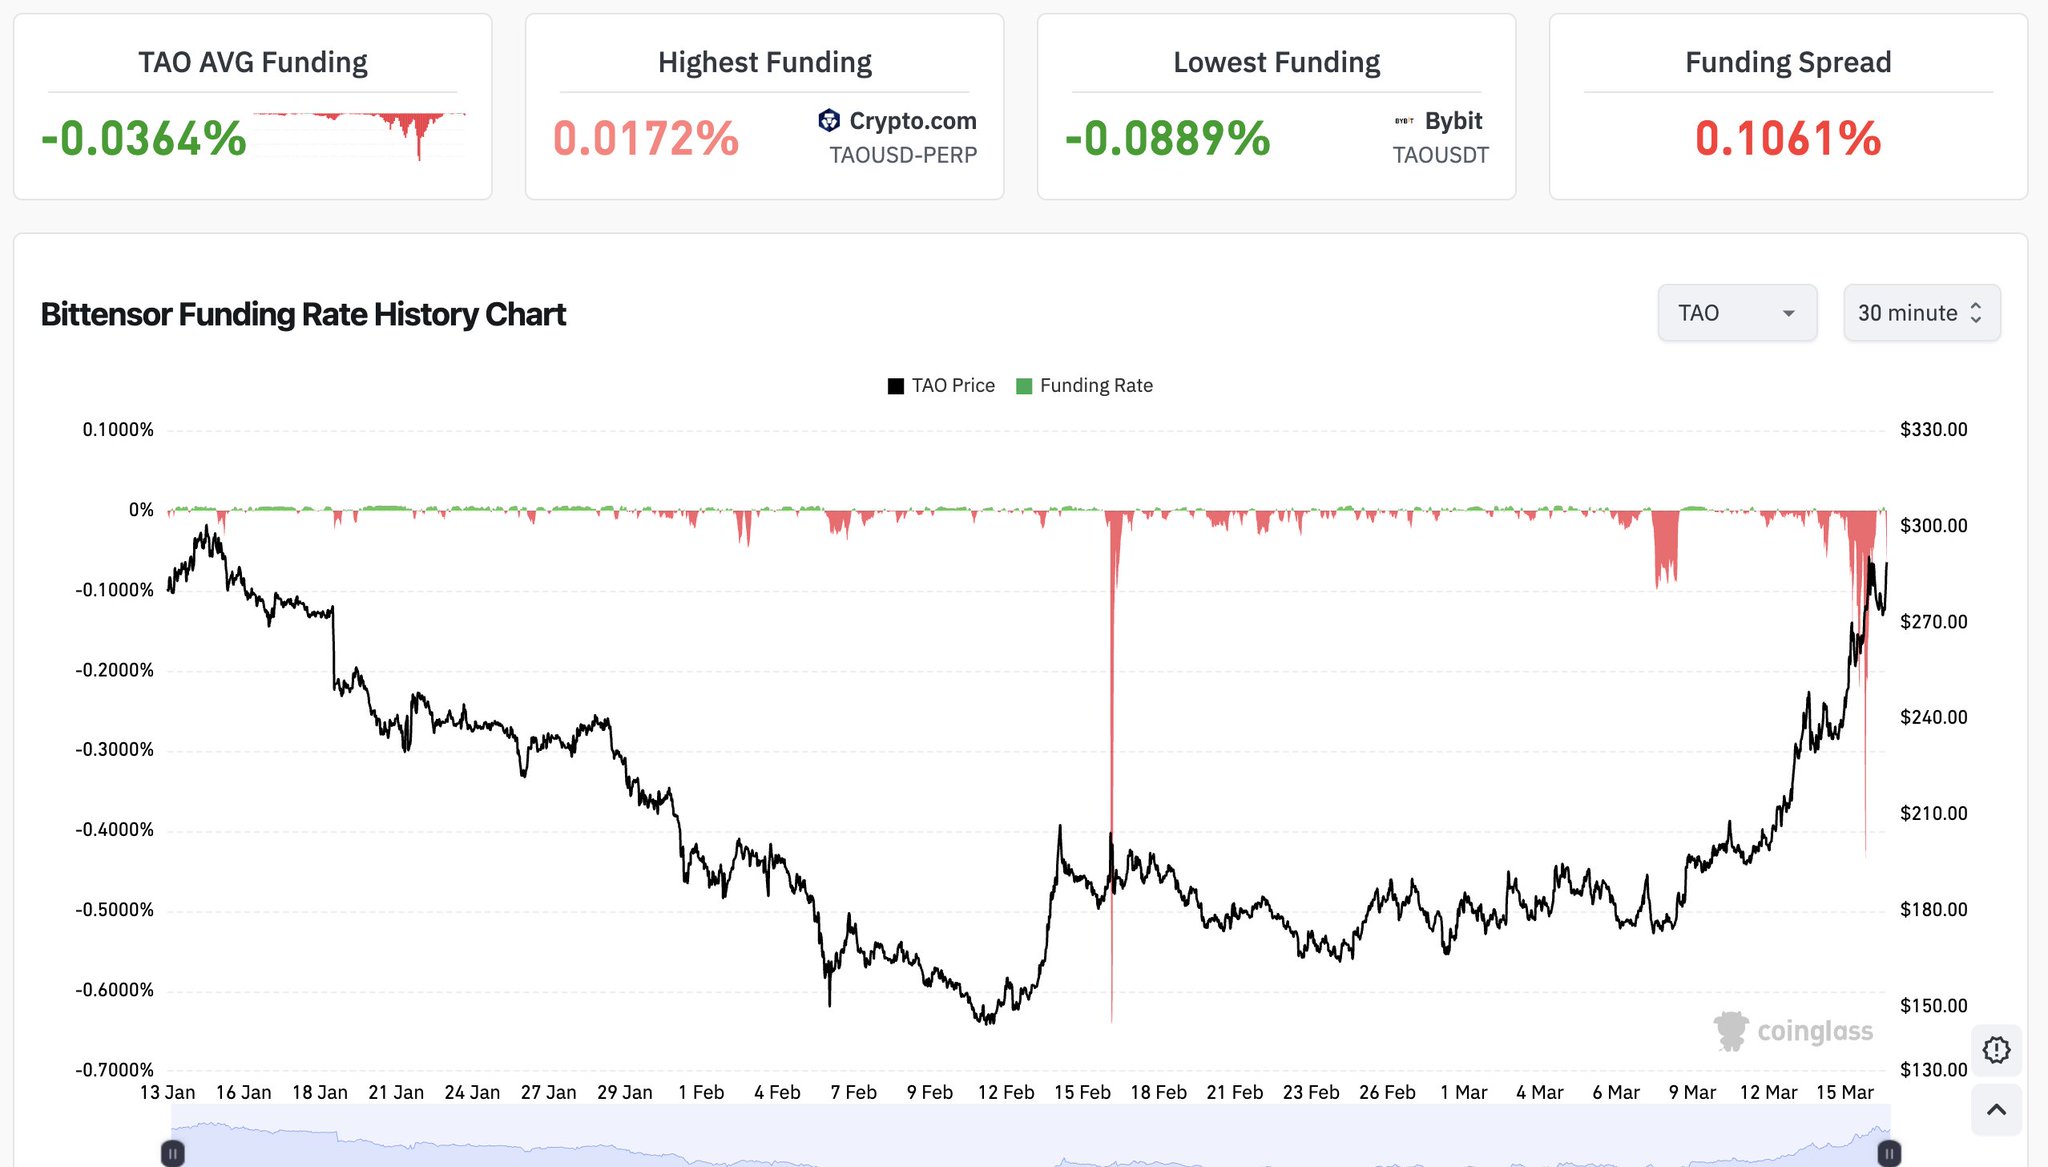
Task: Click the Crypto.com exchange name link
Action: tap(912, 121)
